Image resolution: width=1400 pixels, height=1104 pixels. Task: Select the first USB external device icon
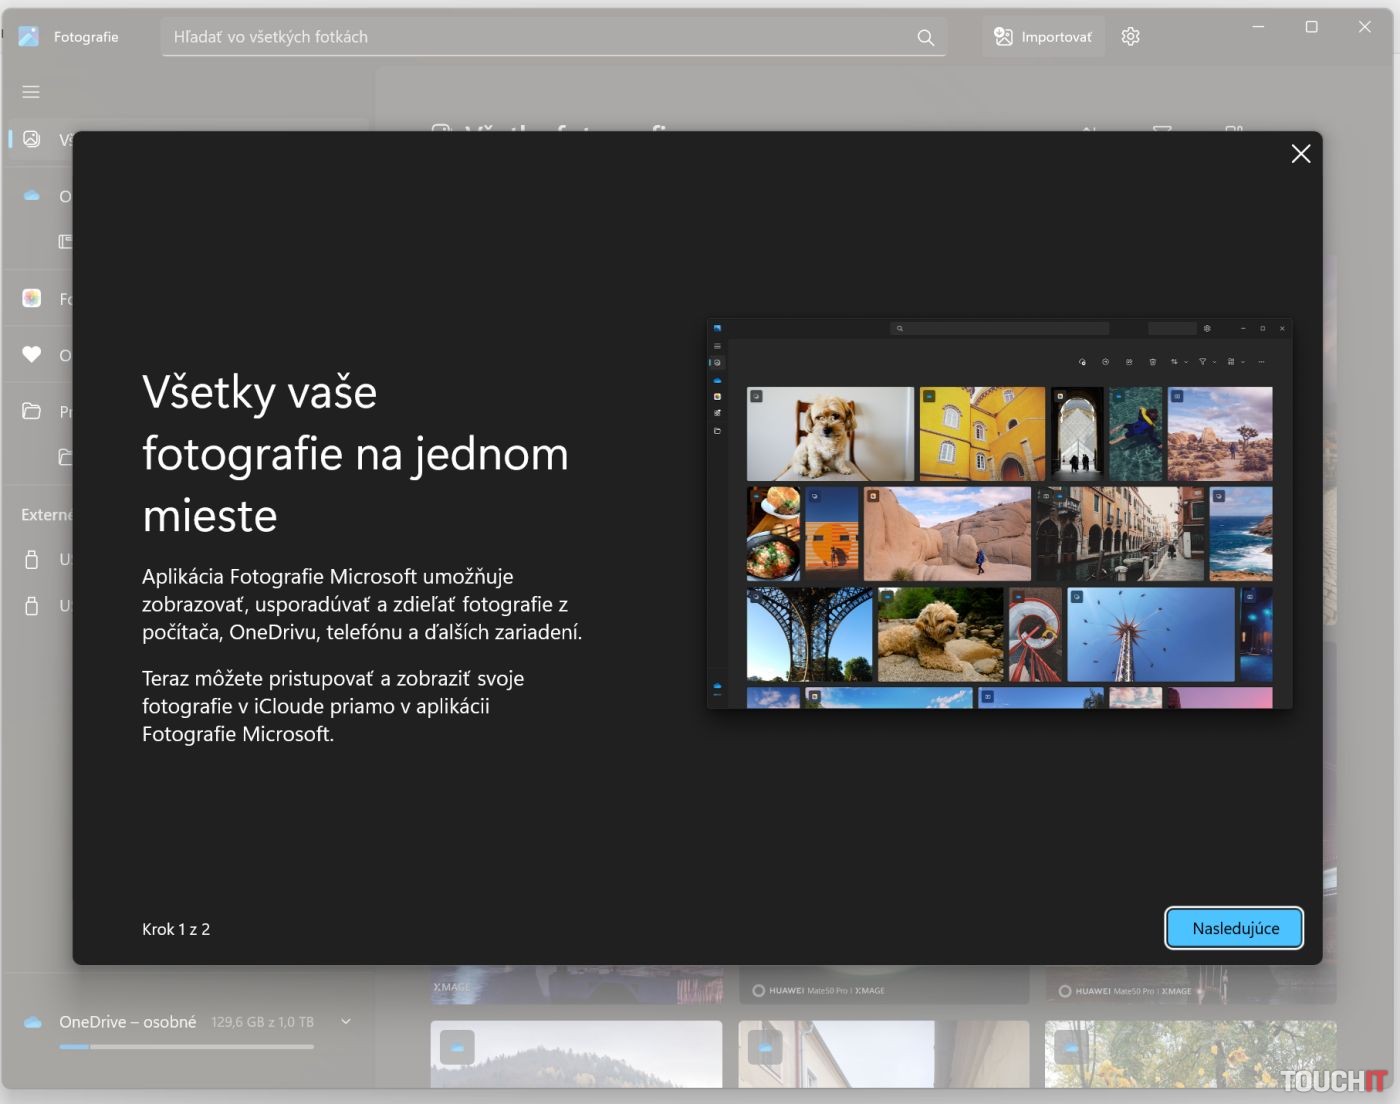[32, 559]
